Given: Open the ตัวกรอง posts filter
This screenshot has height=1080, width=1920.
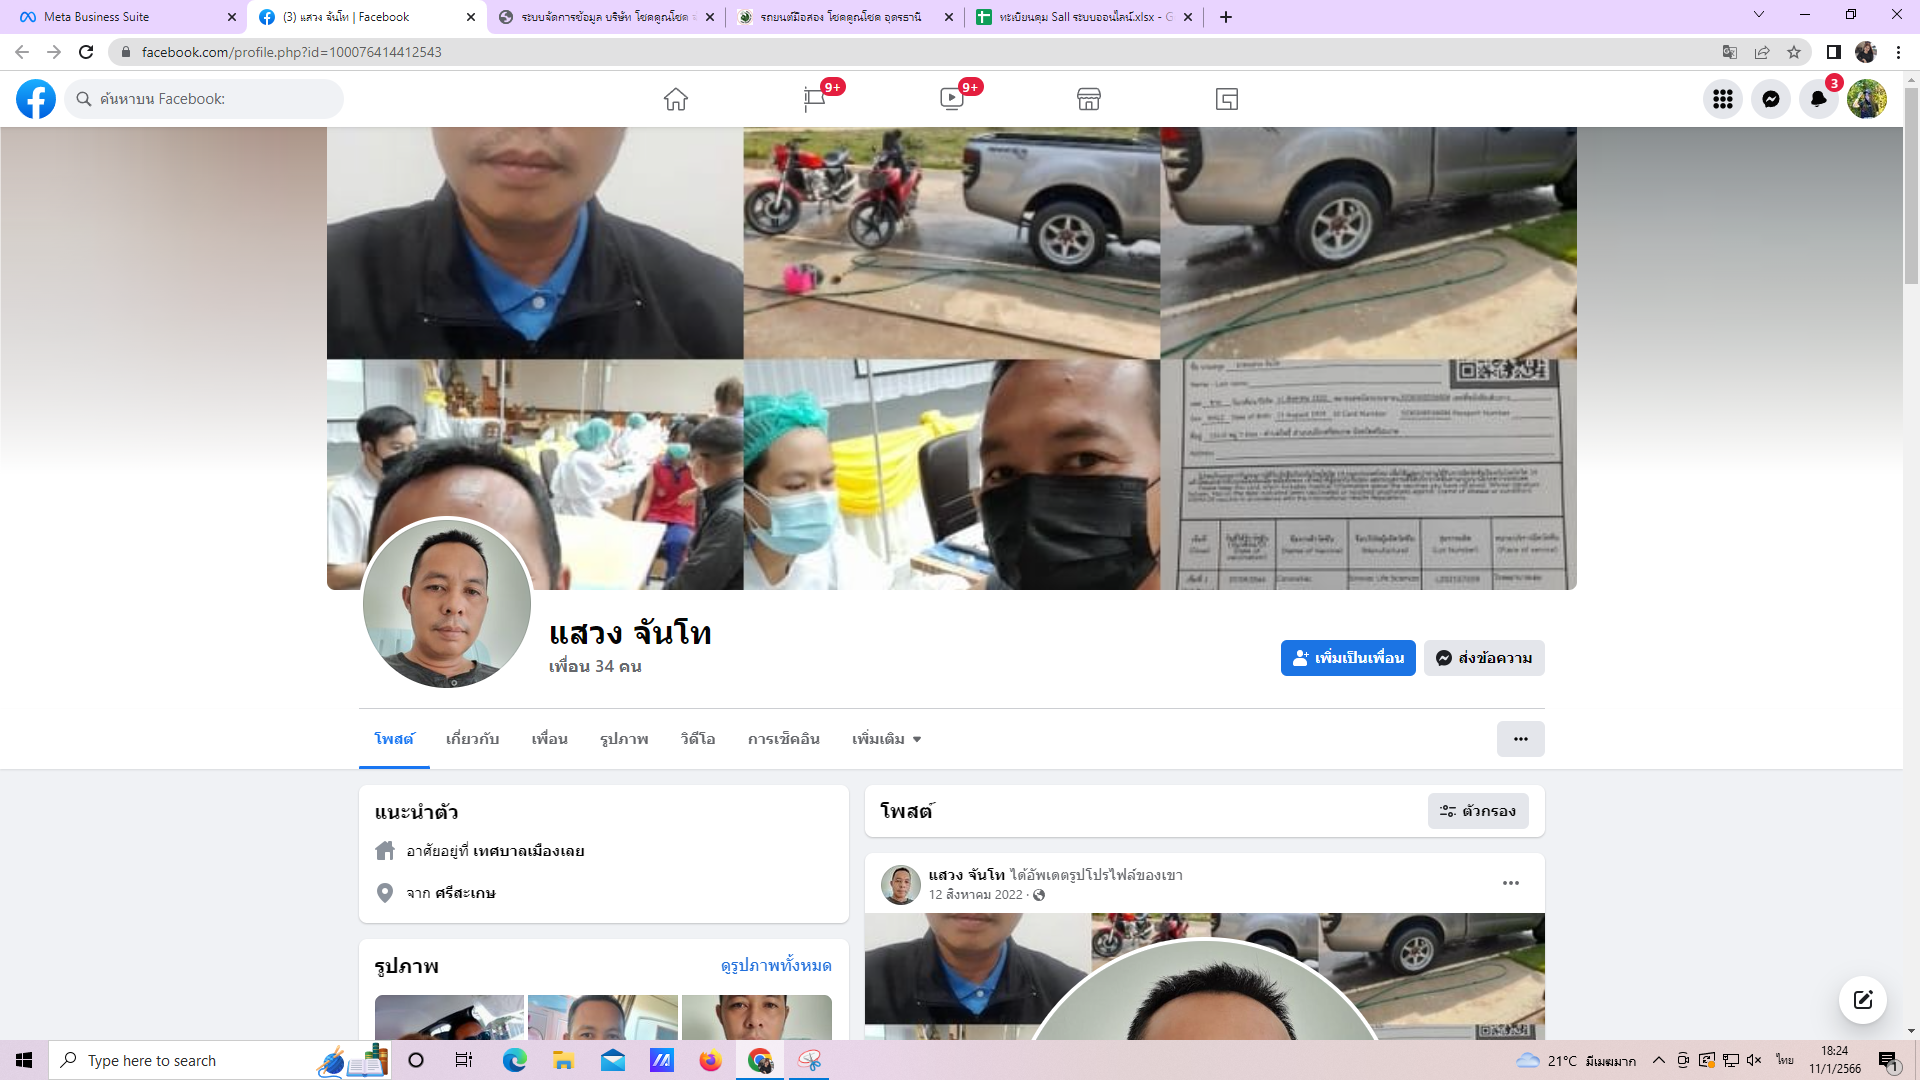Looking at the screenshot, I should 1478,811.
